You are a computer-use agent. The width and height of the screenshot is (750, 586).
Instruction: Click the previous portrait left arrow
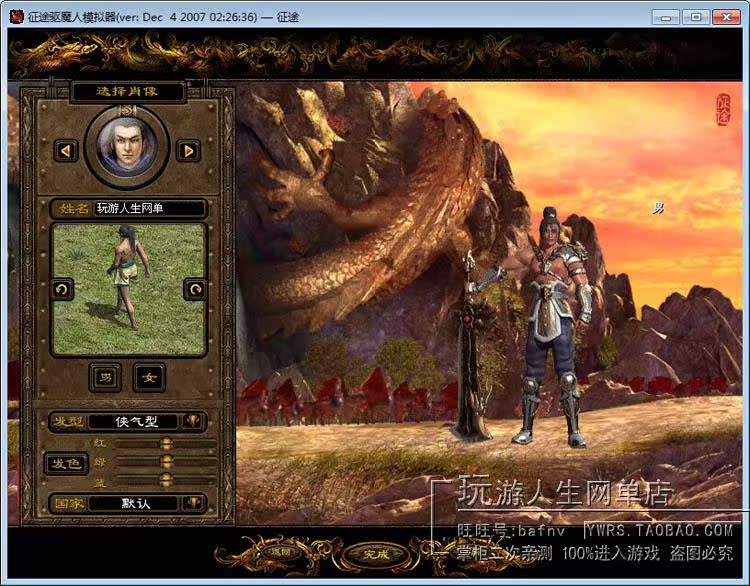tap(66, 150)
